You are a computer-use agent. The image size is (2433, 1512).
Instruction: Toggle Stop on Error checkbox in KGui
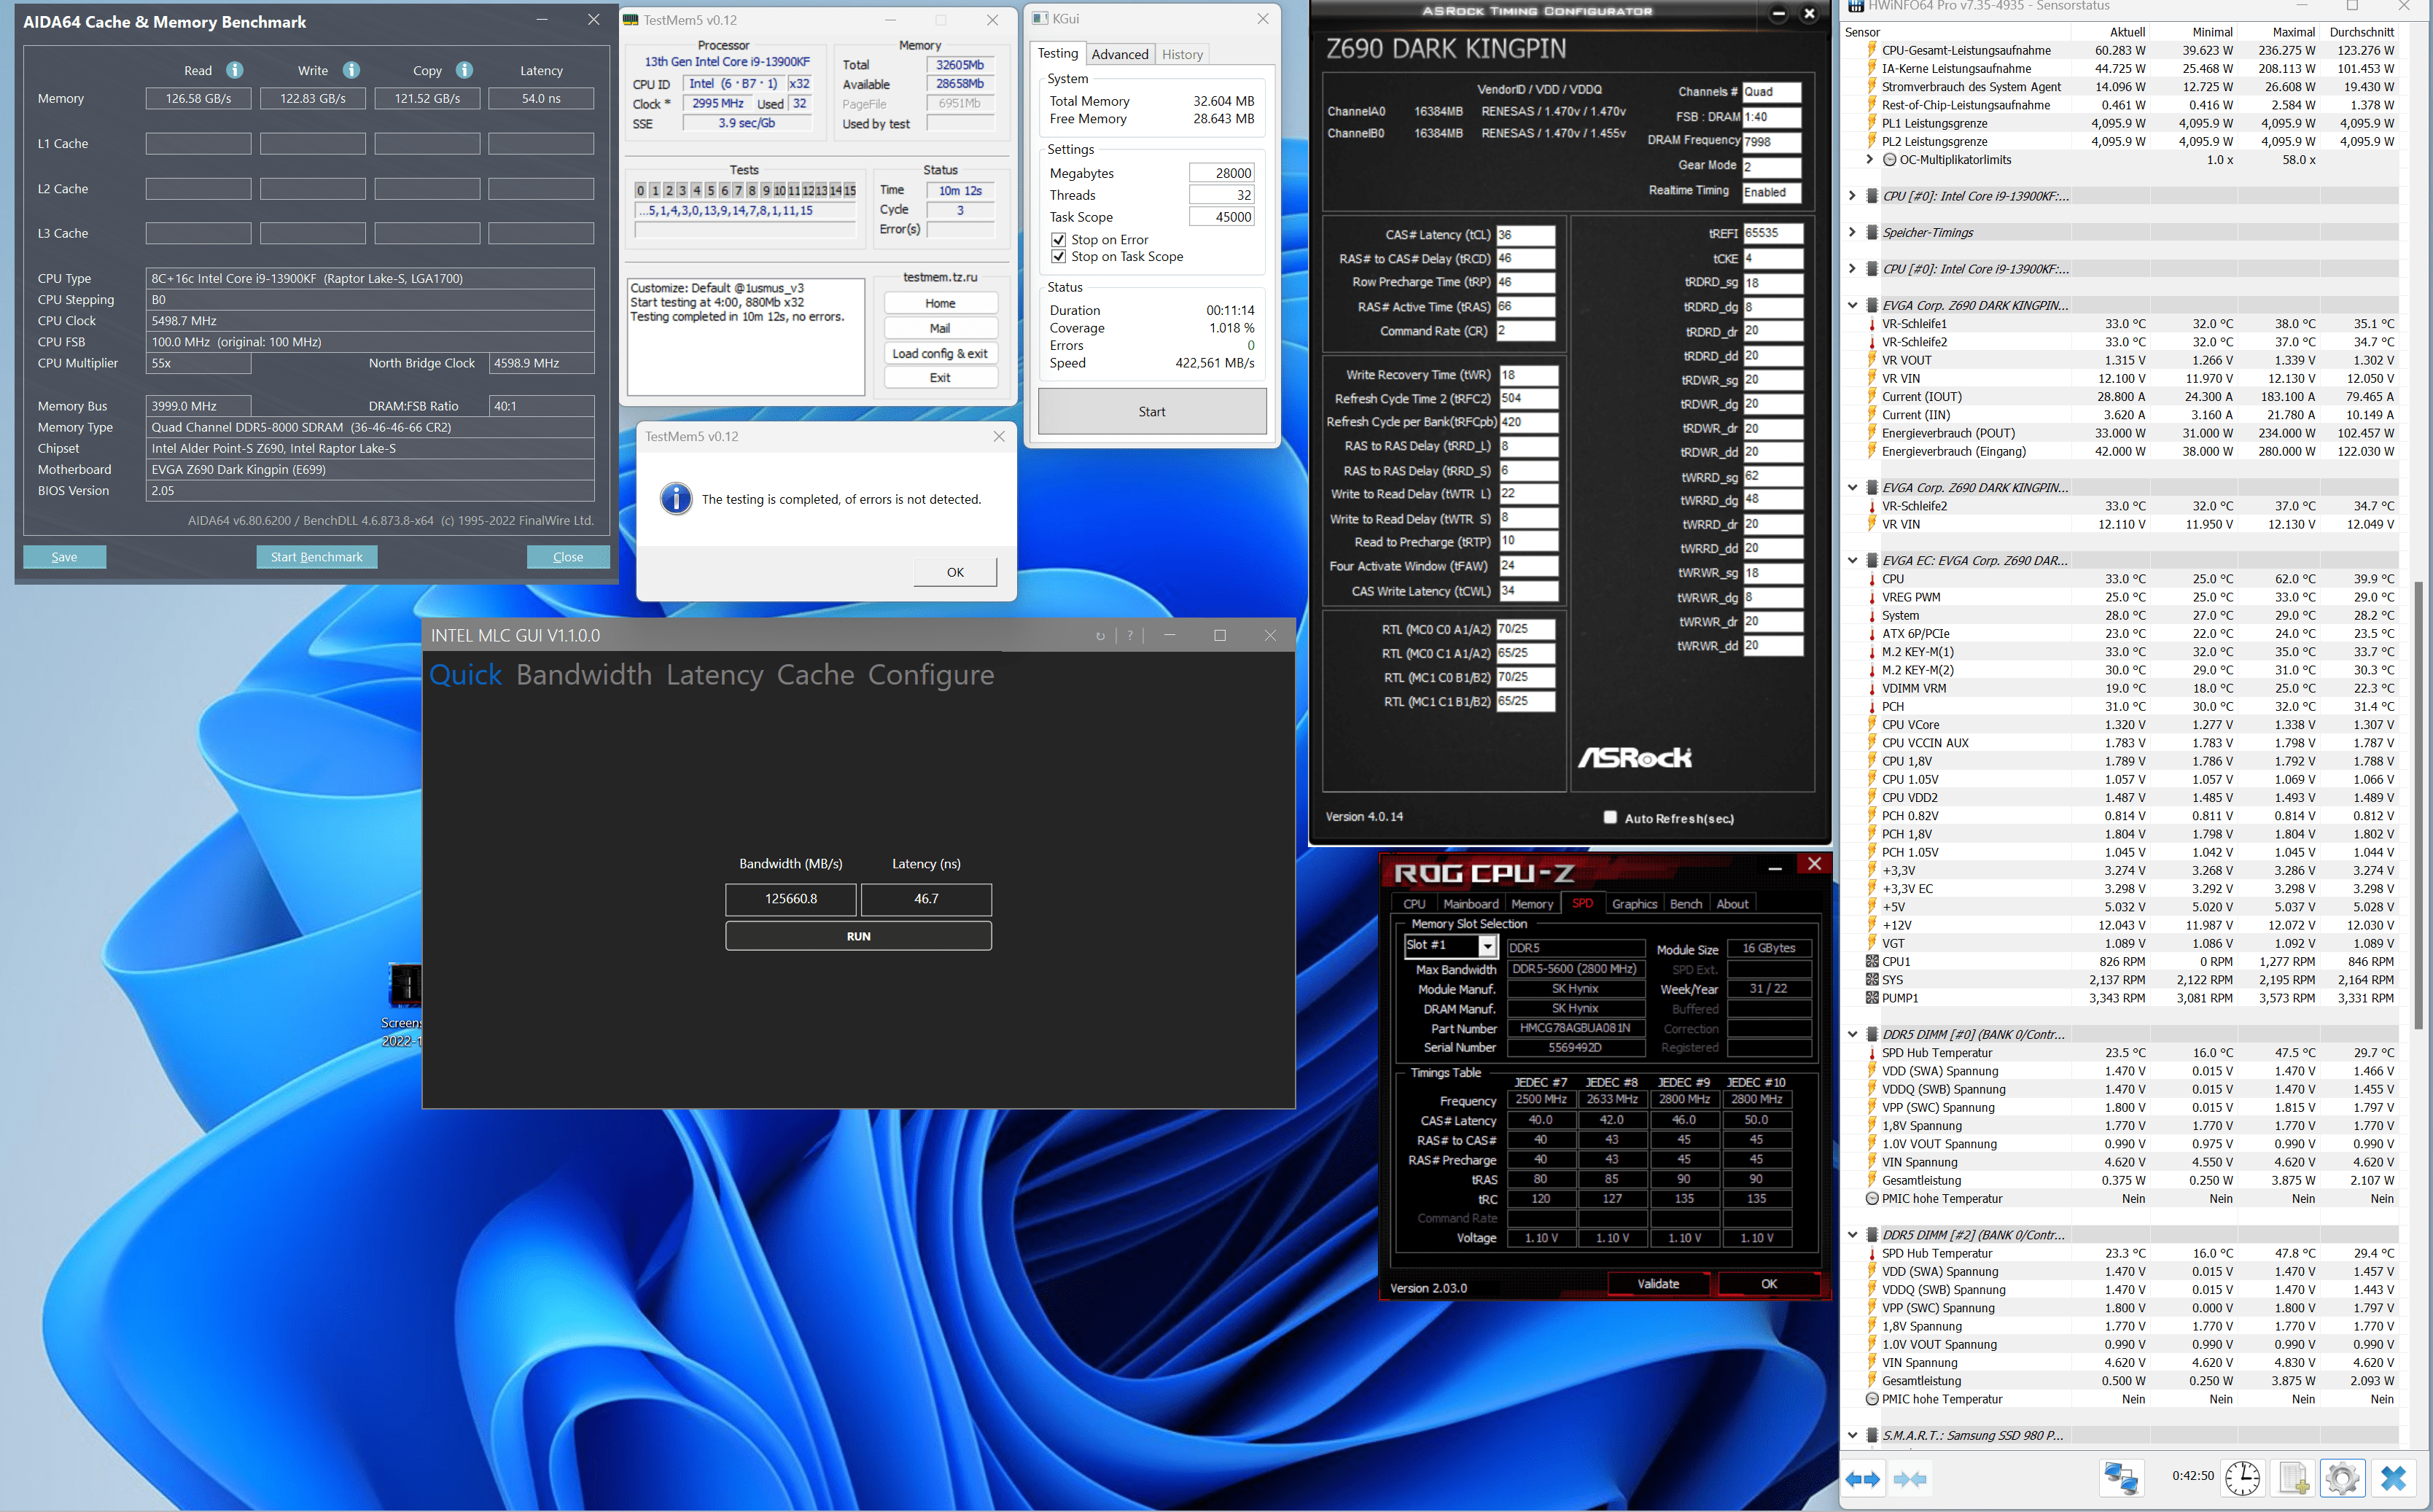pyautogui.click(x=1058, y=240)
